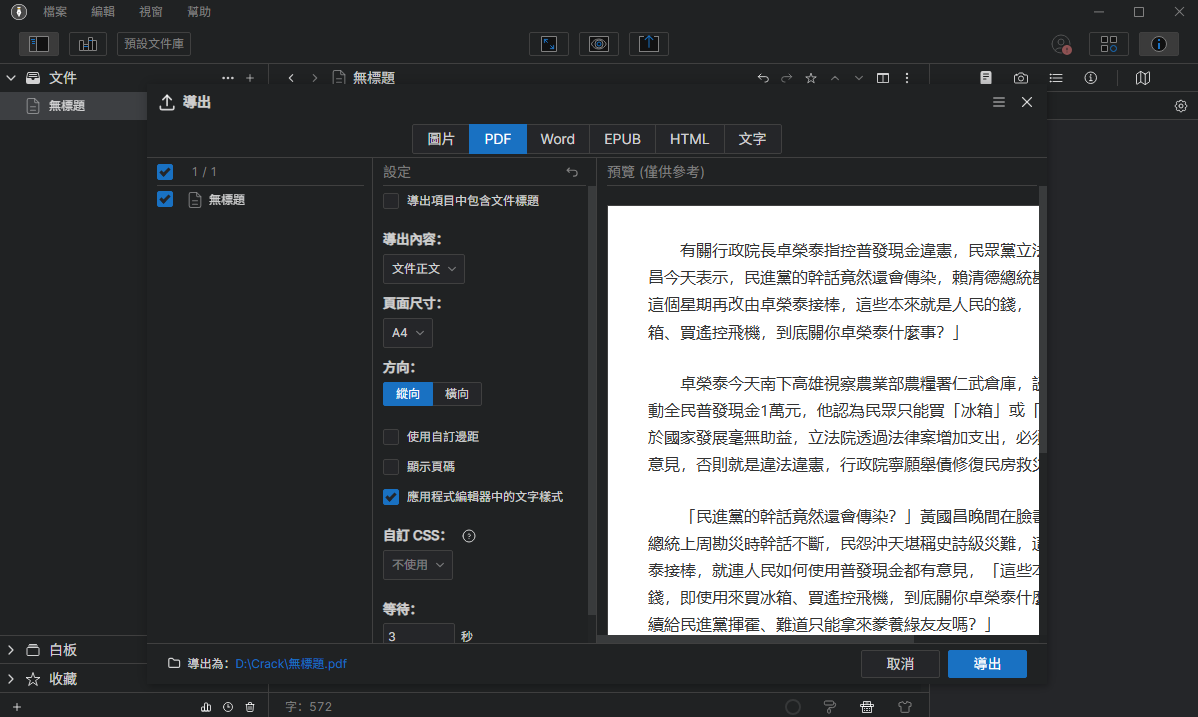Click the up chevron in editor toolbar
The image size is (1198, 717).
coord(835,78)
